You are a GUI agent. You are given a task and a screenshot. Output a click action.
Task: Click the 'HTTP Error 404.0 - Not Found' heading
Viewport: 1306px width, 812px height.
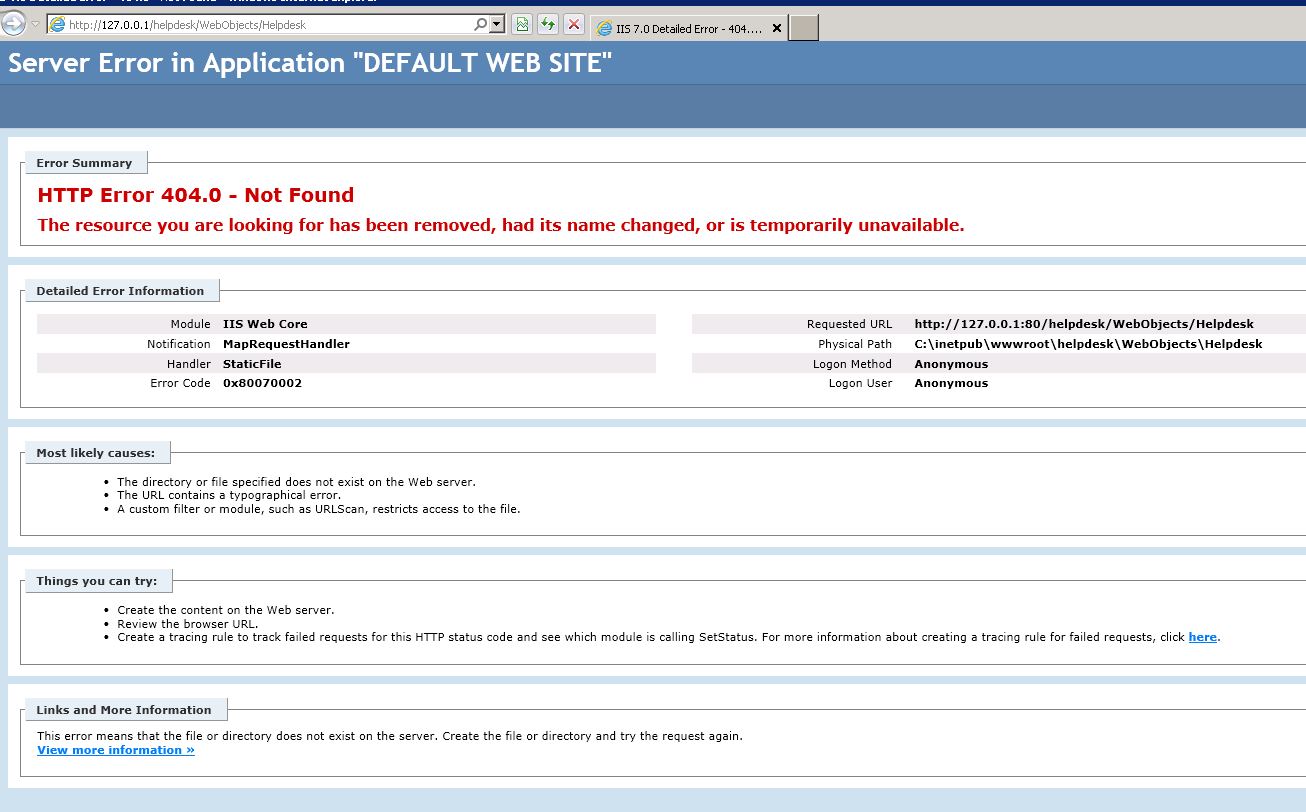[x=196, y=195]
